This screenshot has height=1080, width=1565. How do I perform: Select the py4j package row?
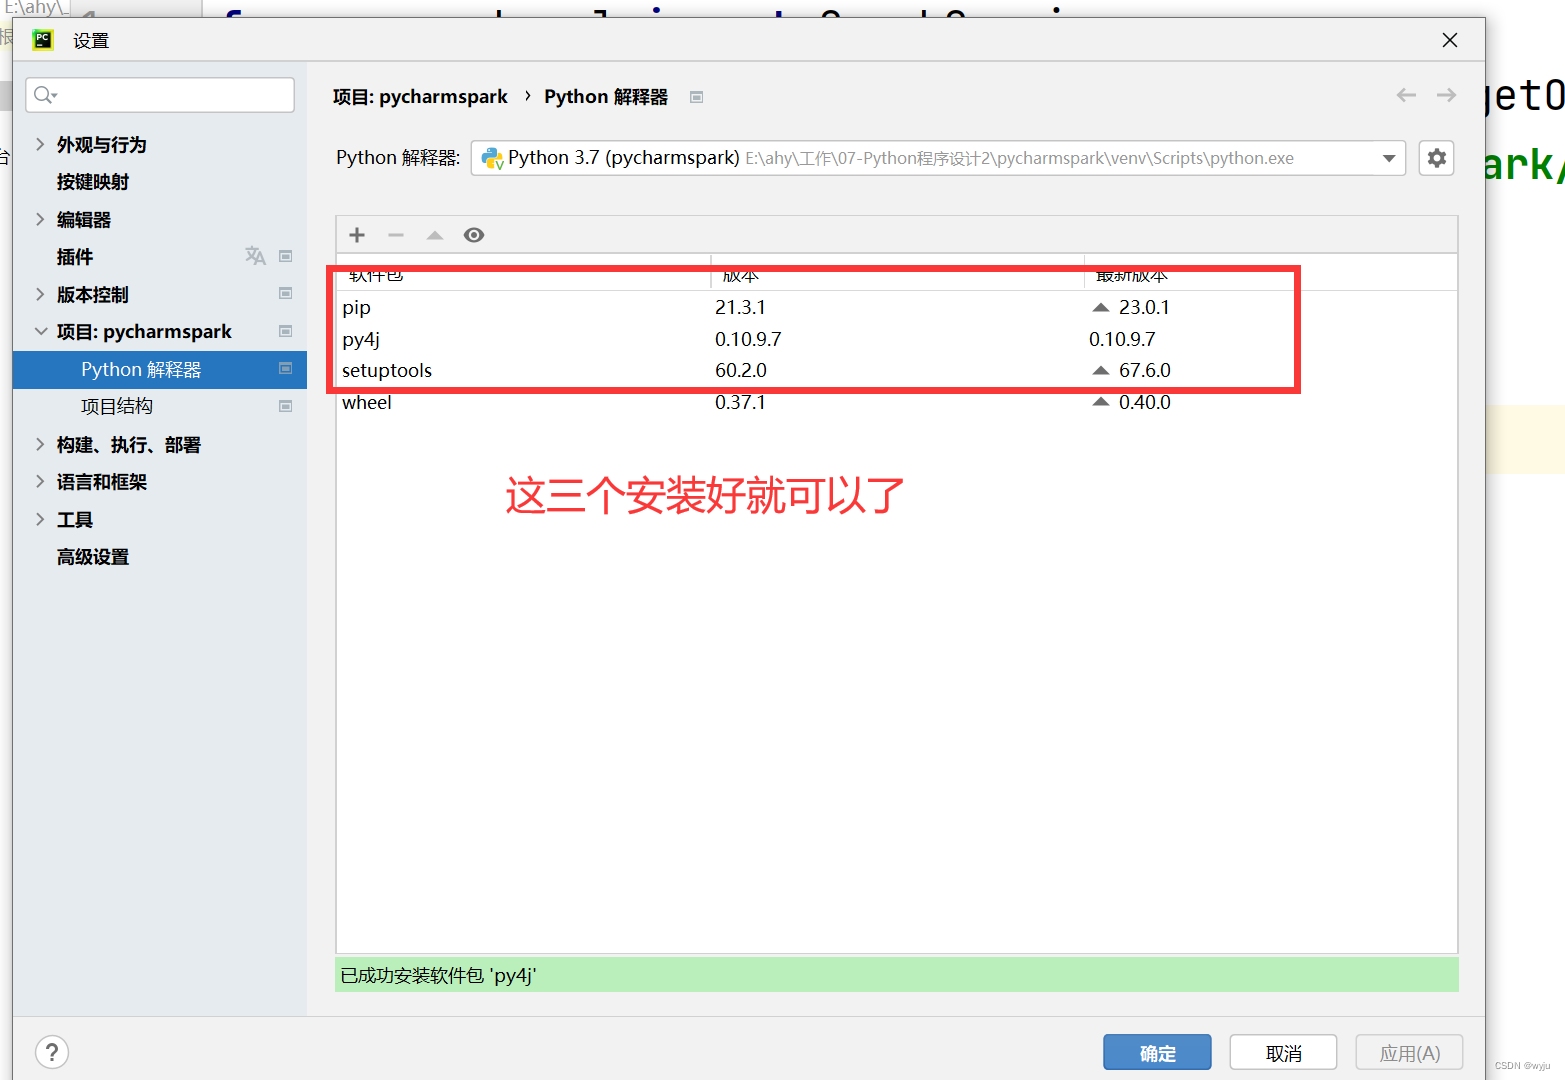(x=896, y=339)
